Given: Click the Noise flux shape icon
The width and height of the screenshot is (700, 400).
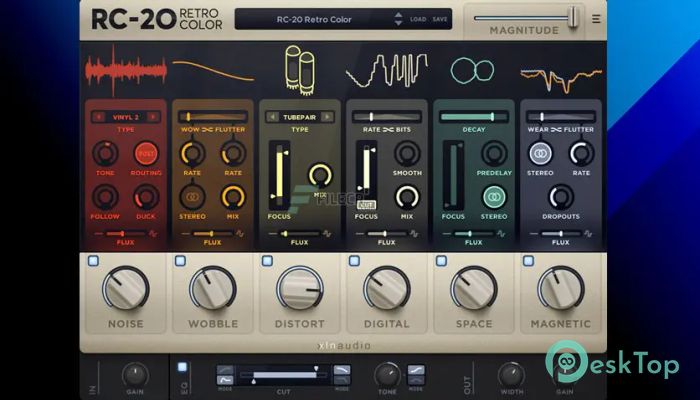Looking at the screenshot, I should [x=153, y=233].
